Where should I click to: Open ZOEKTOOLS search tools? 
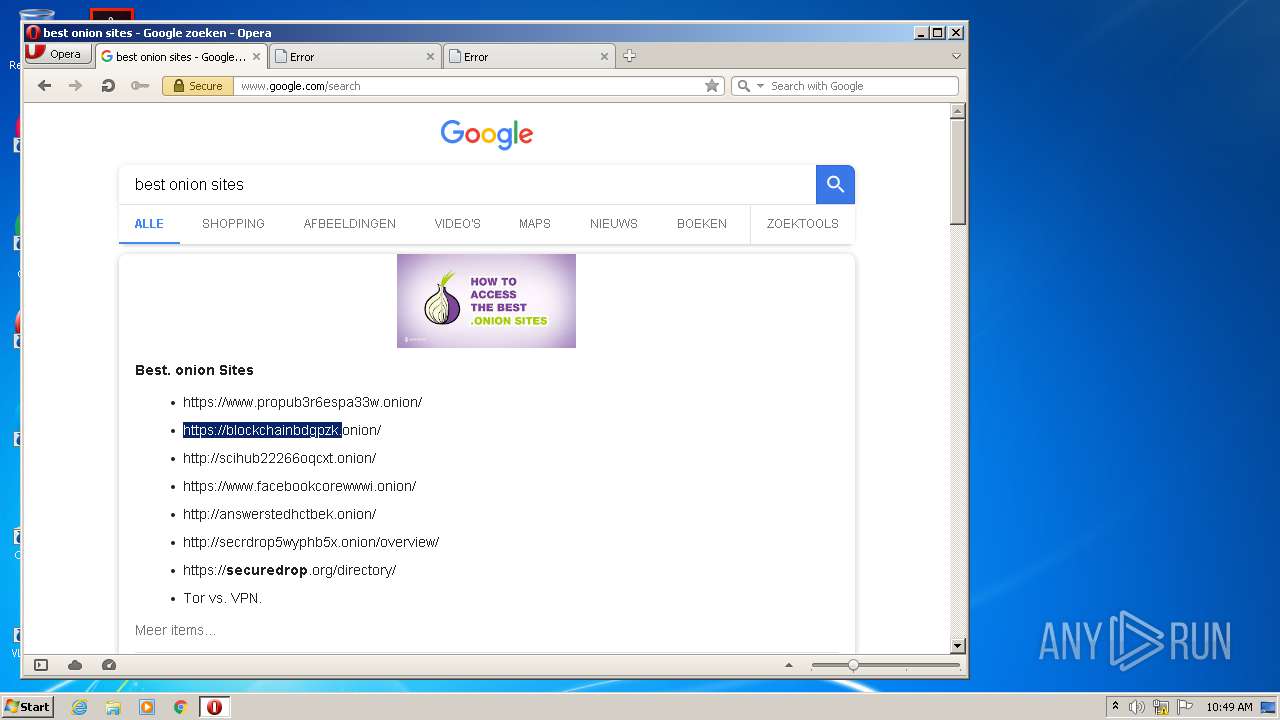[802, 224]
